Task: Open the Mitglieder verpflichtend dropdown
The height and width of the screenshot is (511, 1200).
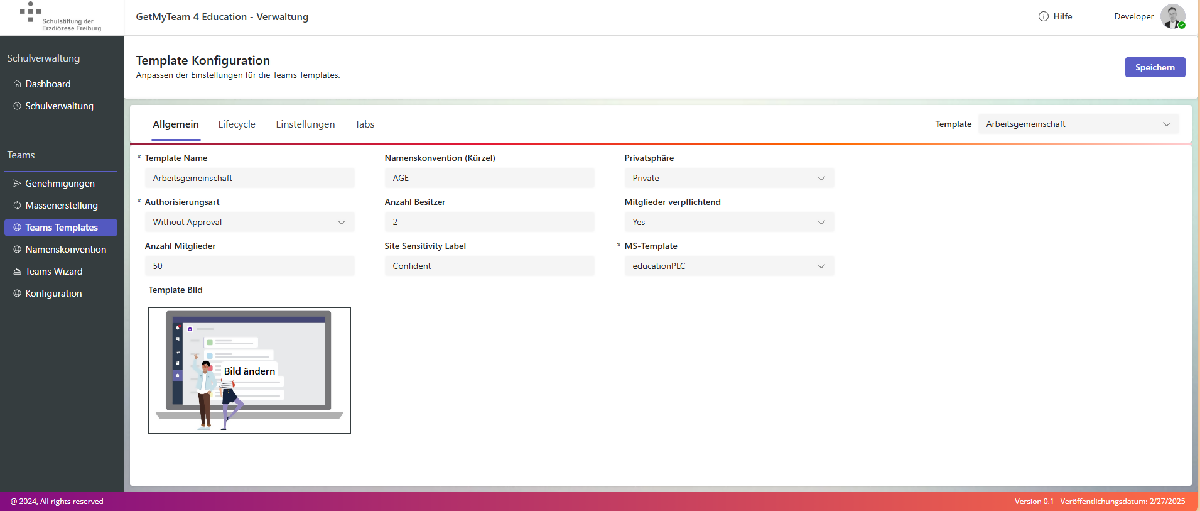Action: [729, 222]
